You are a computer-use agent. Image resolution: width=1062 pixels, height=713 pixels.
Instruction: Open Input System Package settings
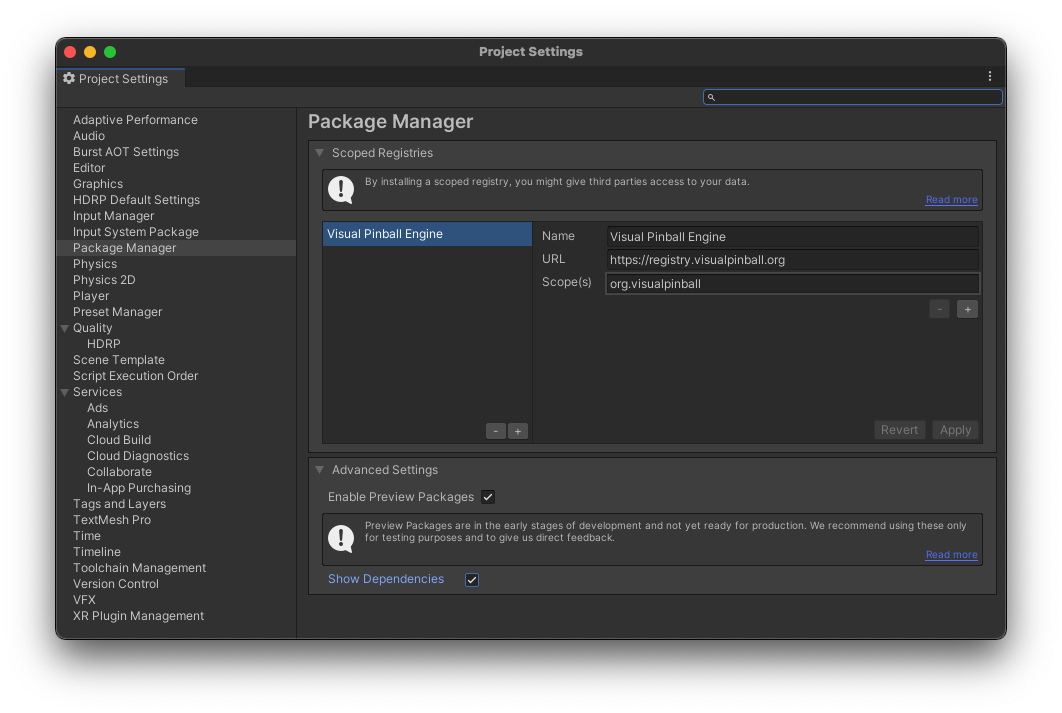(135, 232)
